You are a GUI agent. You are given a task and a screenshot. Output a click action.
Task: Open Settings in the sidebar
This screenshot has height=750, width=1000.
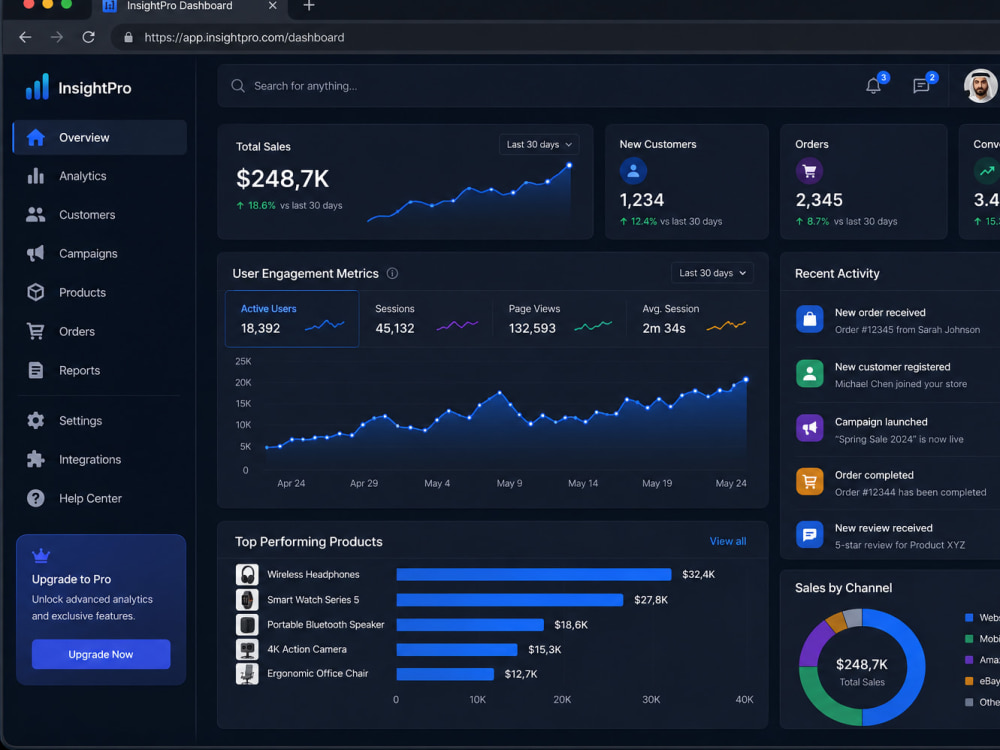99,421
